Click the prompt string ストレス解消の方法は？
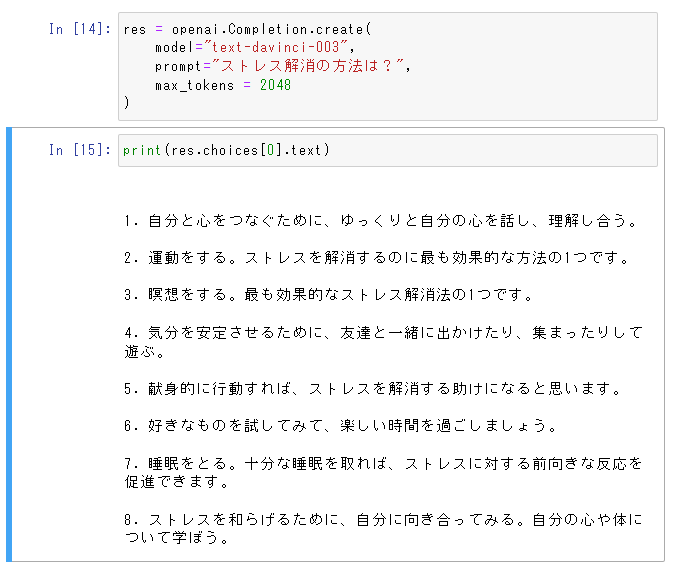The height and width of the screenshot is (569, 675). 307,66
